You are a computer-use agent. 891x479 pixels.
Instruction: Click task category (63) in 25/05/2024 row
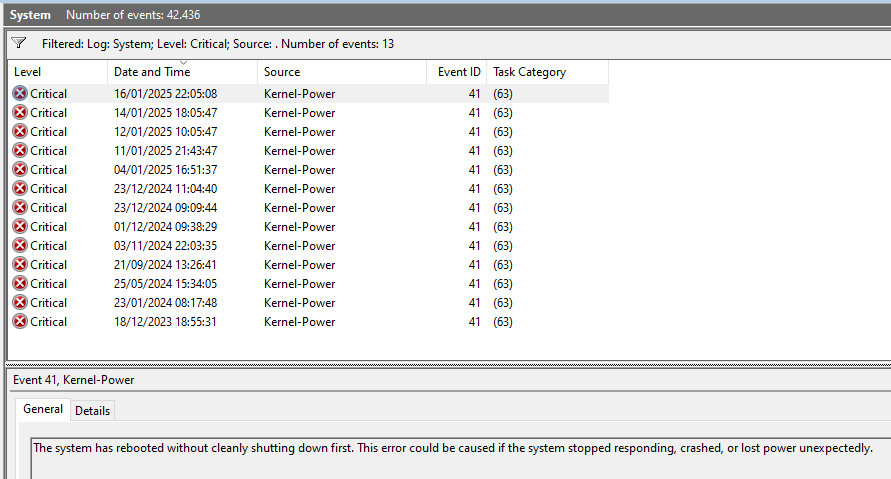(x=503, y=284)
